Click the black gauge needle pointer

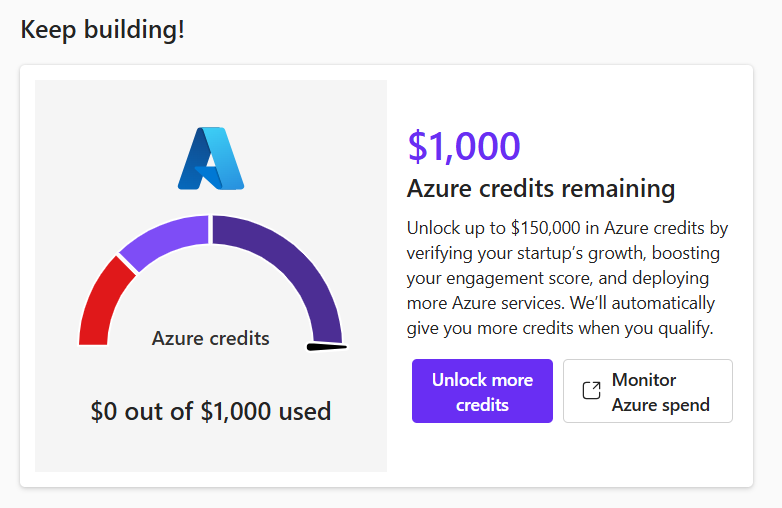327,347
